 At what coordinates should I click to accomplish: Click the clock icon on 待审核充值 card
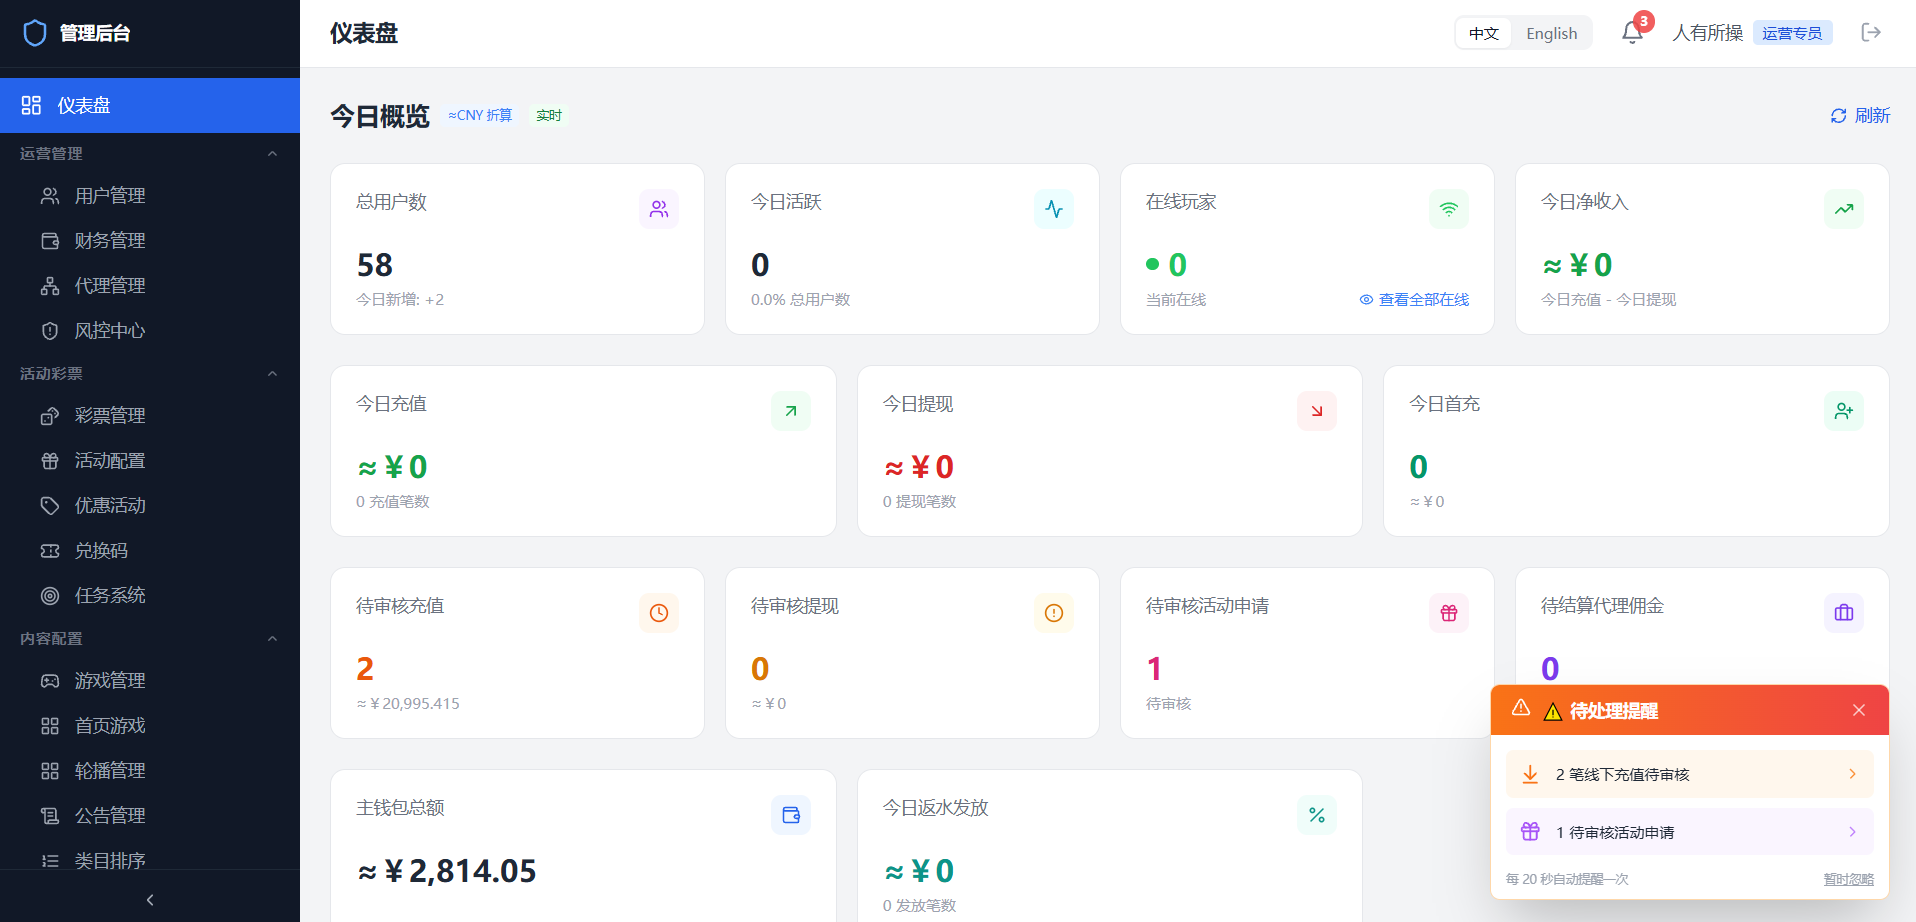pyautogui.click(x=659, y=613)
